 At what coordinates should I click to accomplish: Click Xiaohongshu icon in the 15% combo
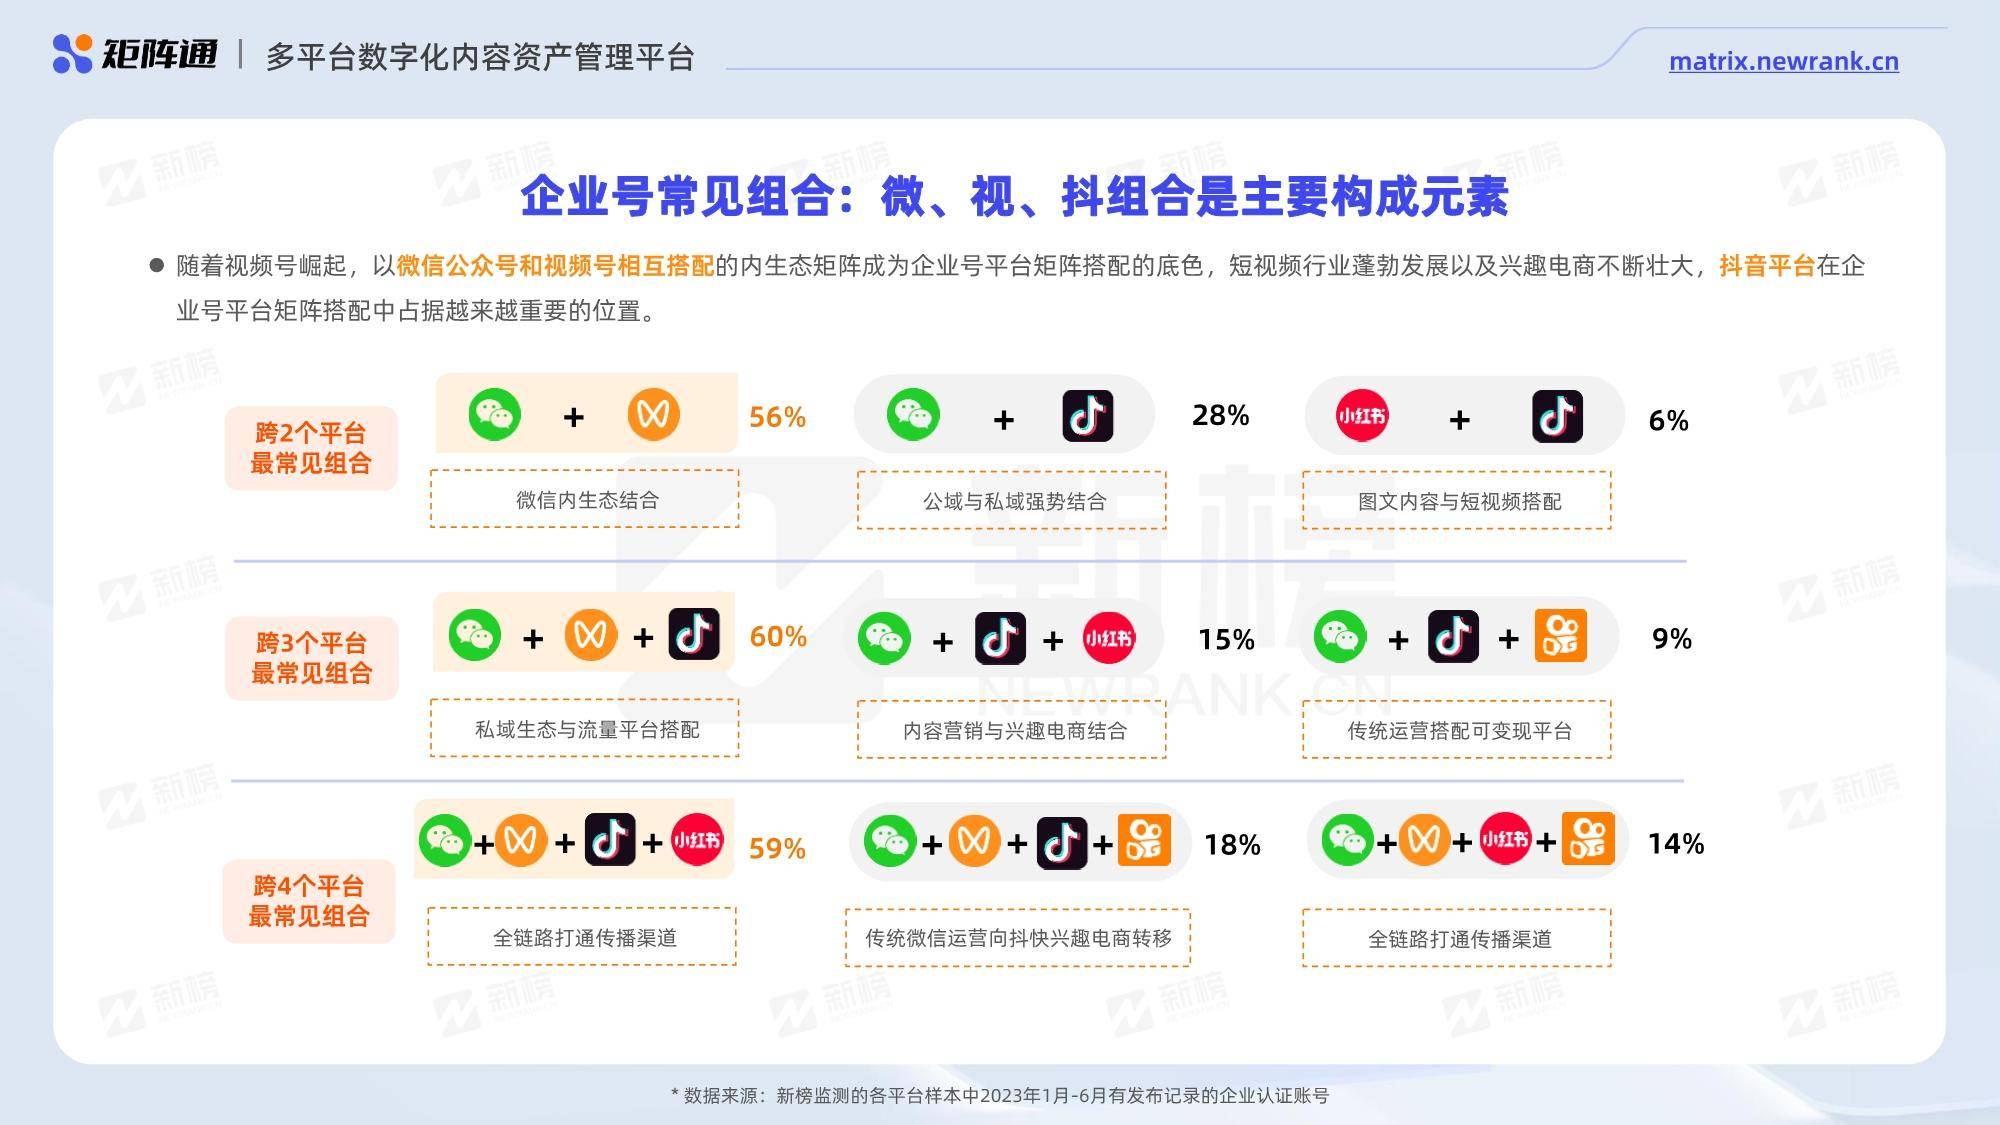click(1109, 638)
